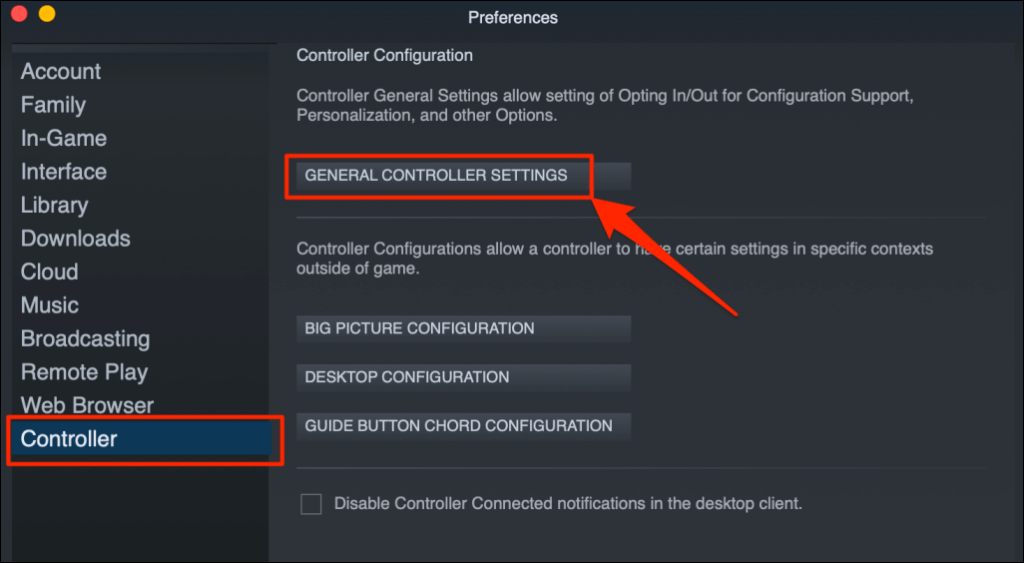1024x563 pixels.
Task: Click the Preferences window title bar
Action: click(x=512, y=17)
